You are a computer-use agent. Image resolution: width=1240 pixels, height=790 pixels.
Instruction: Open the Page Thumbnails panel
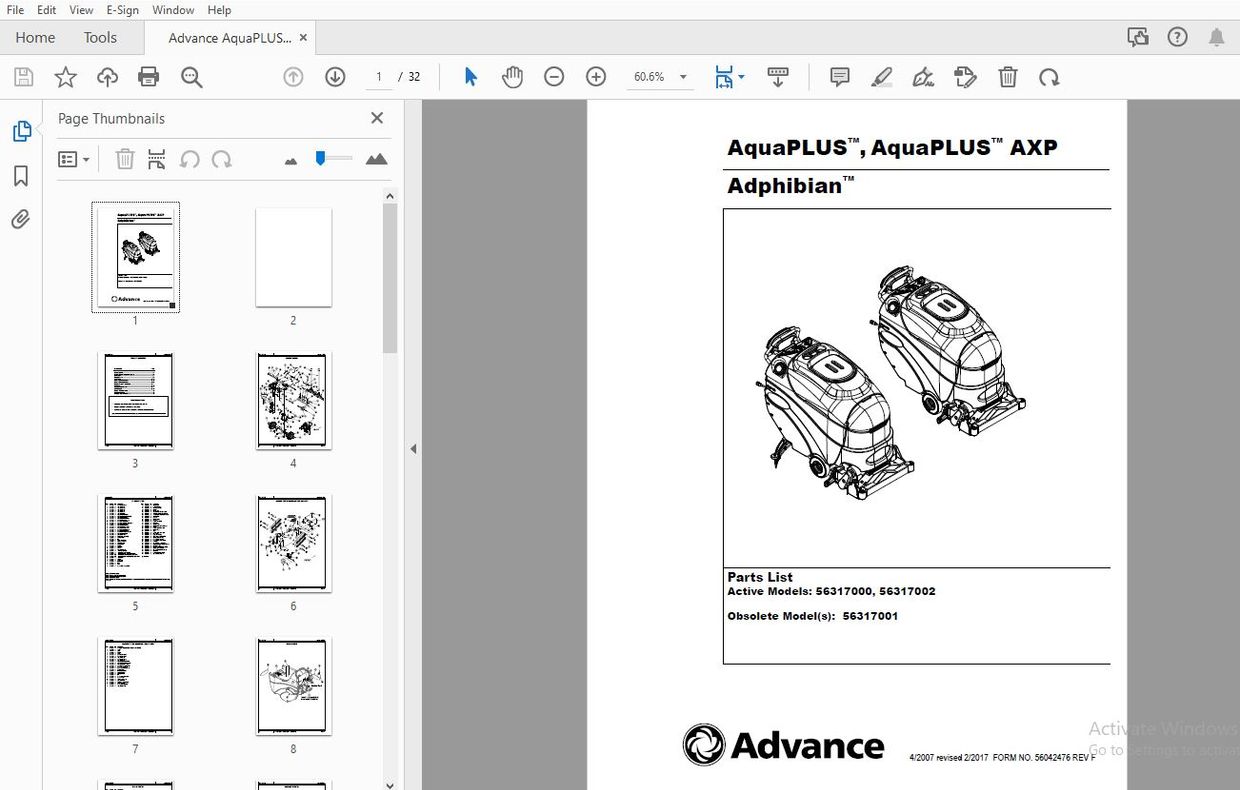(x=21, y=130)
